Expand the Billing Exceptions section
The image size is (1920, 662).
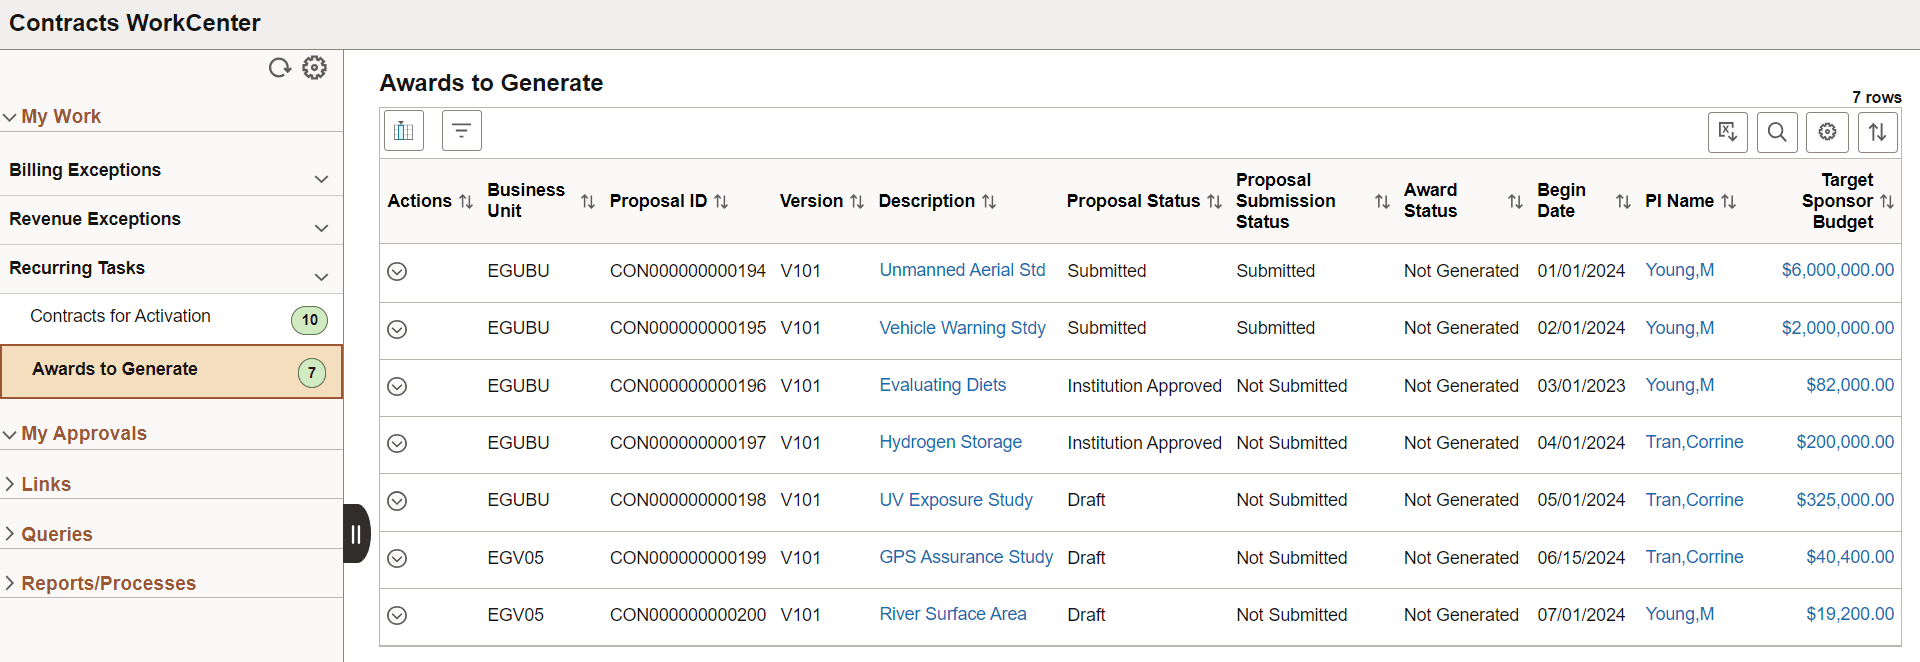point(321,179)
